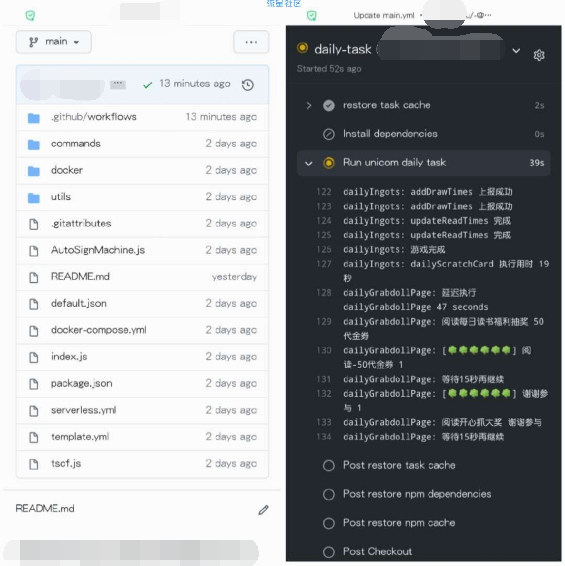Open tscf.js file
Image resolution: width=565 pixels, height=566 pixels.
pyautogui.click(x=66, y=463)
